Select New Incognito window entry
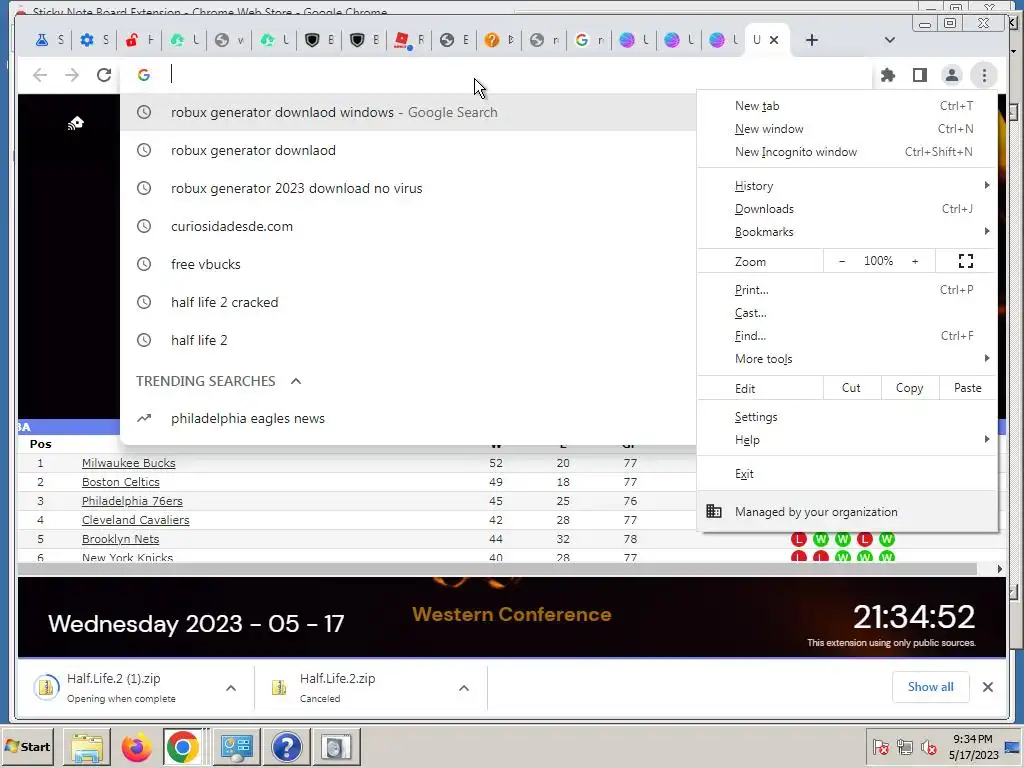1024x768 pixels. [847, 152]
